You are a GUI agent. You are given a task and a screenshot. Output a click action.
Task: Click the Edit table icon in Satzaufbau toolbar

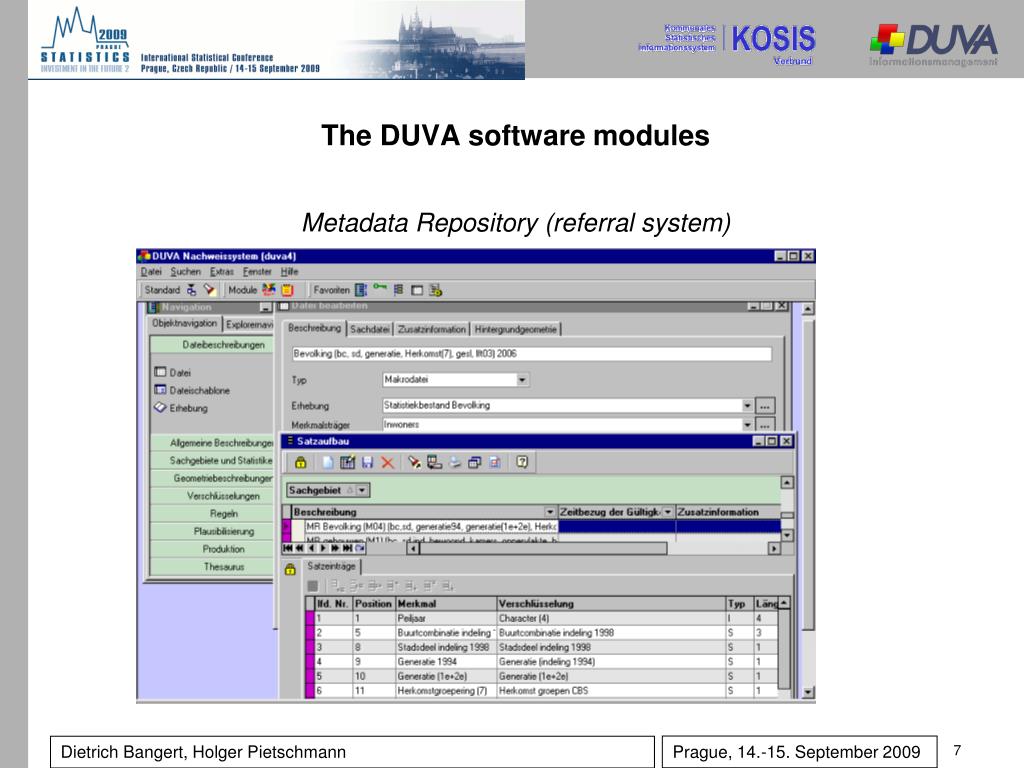347,462
